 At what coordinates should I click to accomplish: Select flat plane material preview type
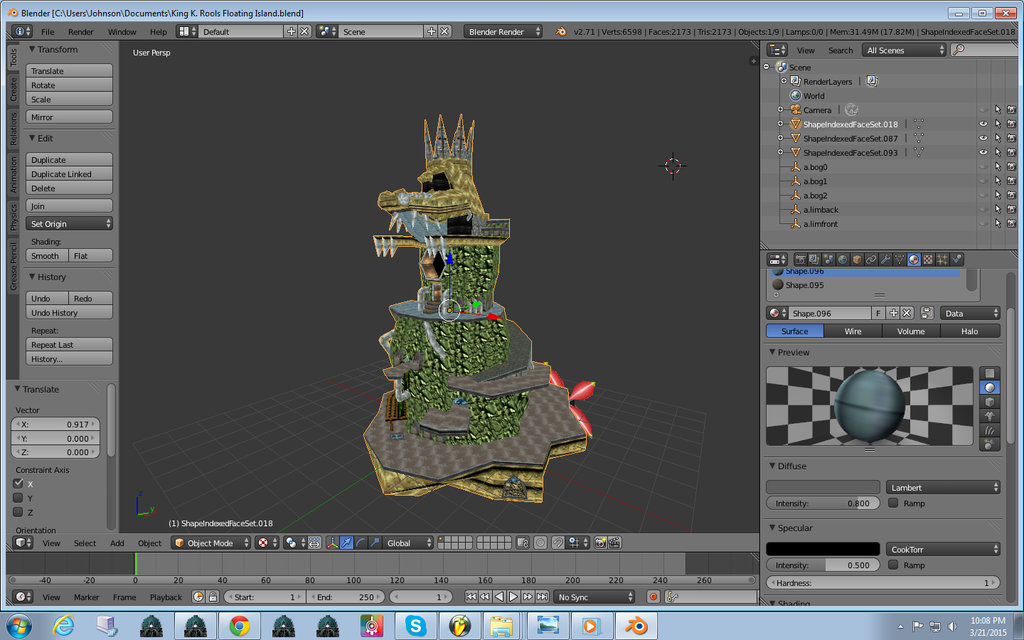click(989, 374)
